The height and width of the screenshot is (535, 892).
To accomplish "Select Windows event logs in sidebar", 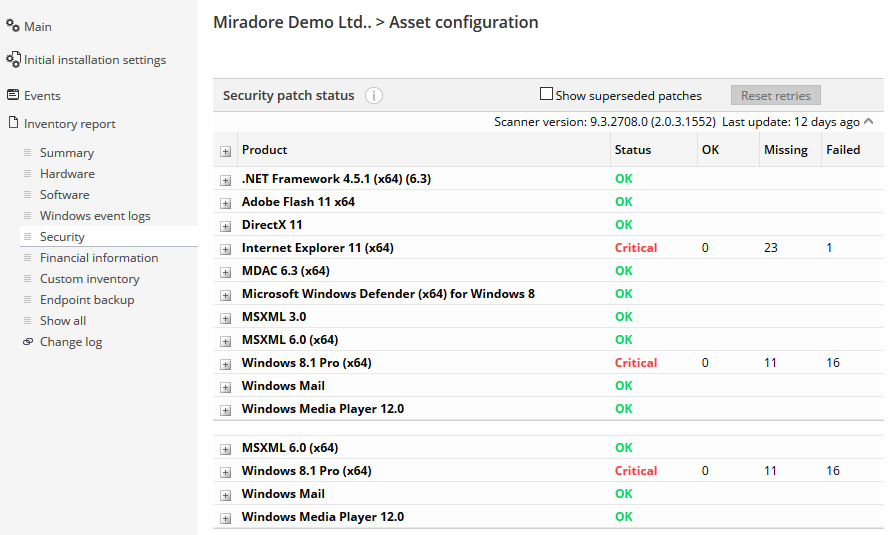I will (95, 216).
